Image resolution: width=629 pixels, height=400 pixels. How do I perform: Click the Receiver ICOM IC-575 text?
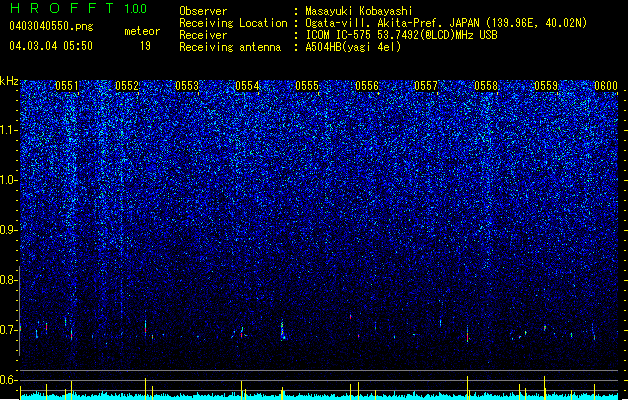pos(401,35)
